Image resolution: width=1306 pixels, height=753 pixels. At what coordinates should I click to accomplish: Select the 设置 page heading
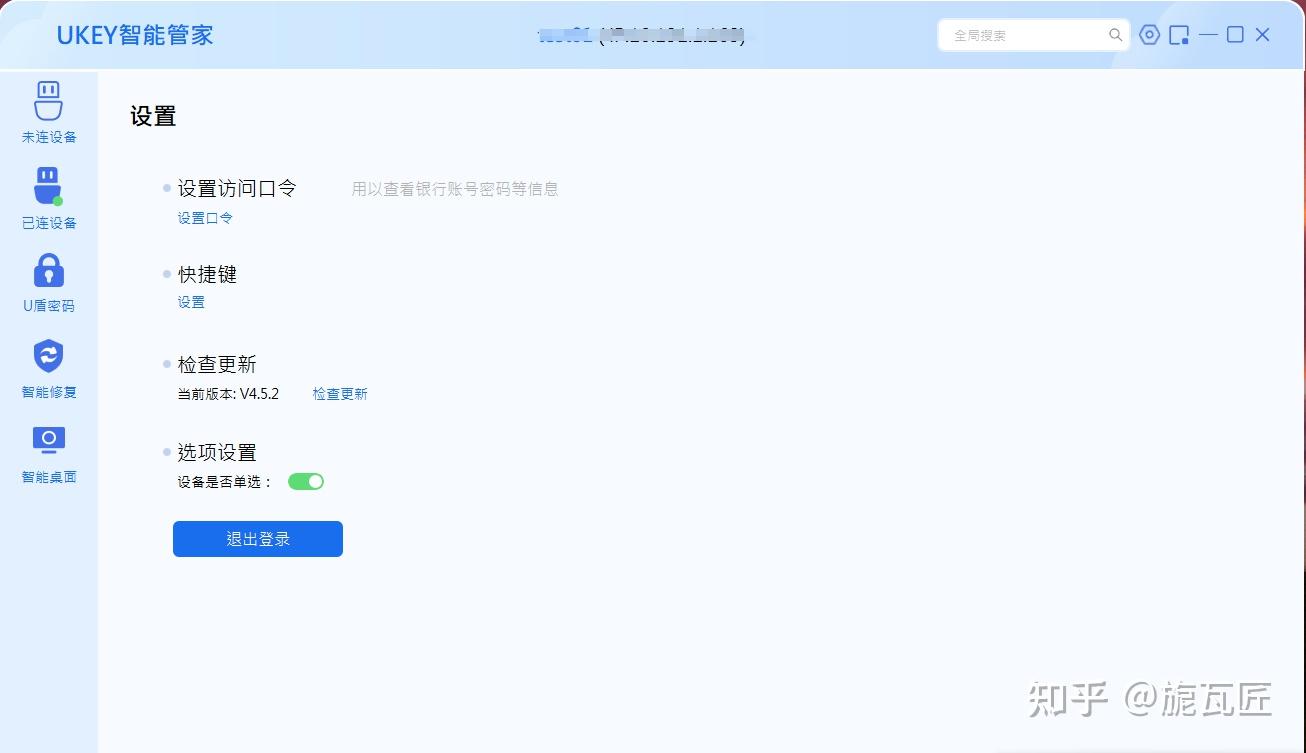click(151, 116)
